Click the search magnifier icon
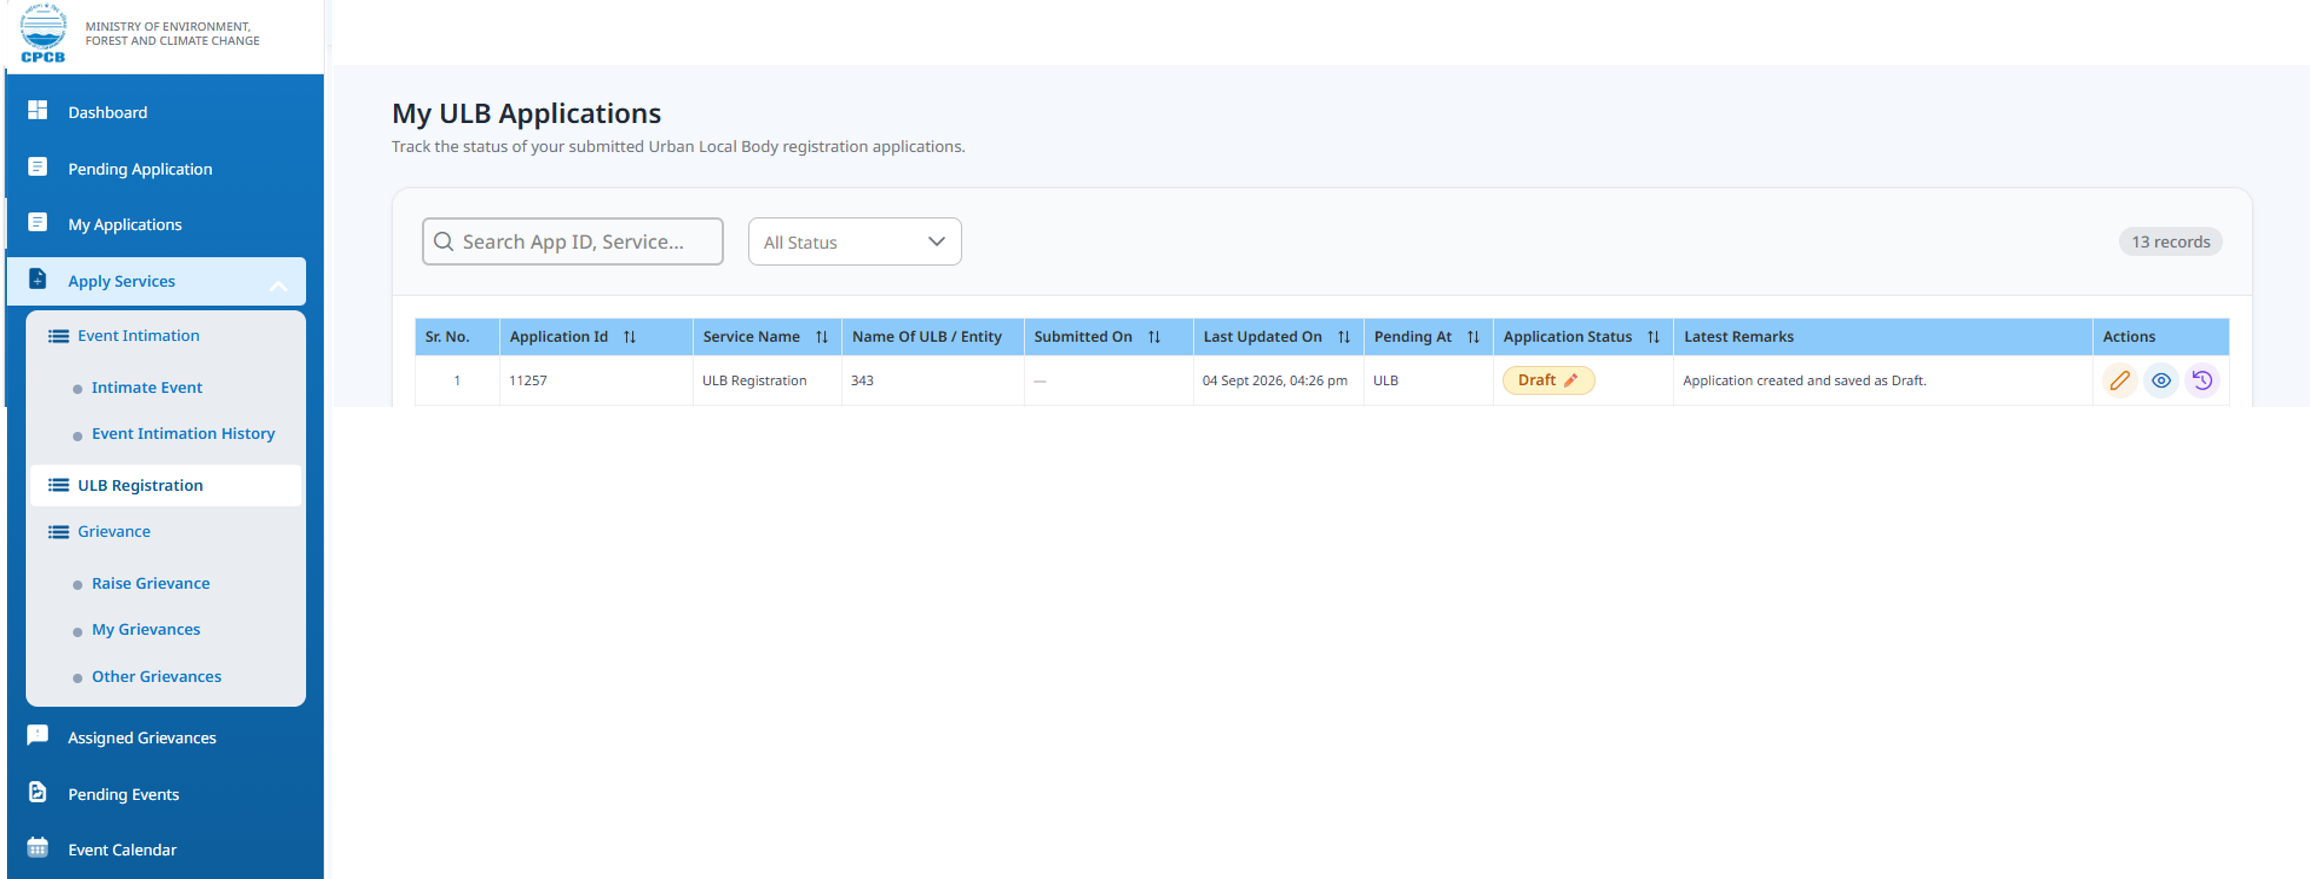This screenshot has width=2310, height=879. (444, 242)
